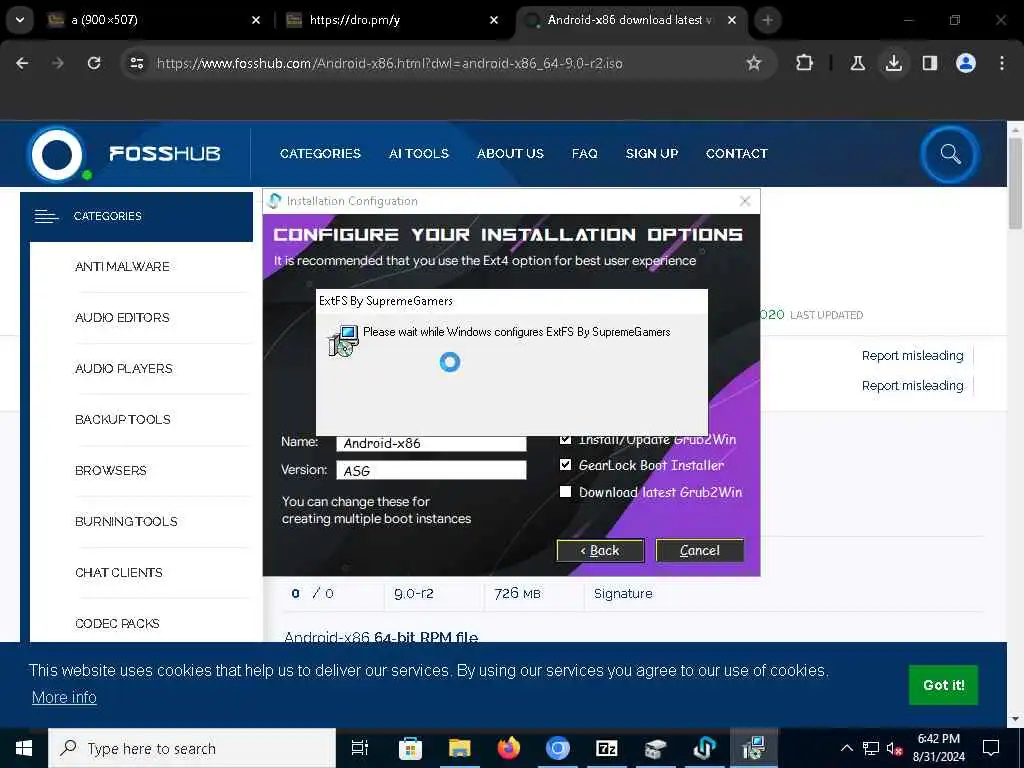The width and height of the screenshot is (1024, 768).
Task: Click the first Report misleading link
Action: tap(912, 355)
